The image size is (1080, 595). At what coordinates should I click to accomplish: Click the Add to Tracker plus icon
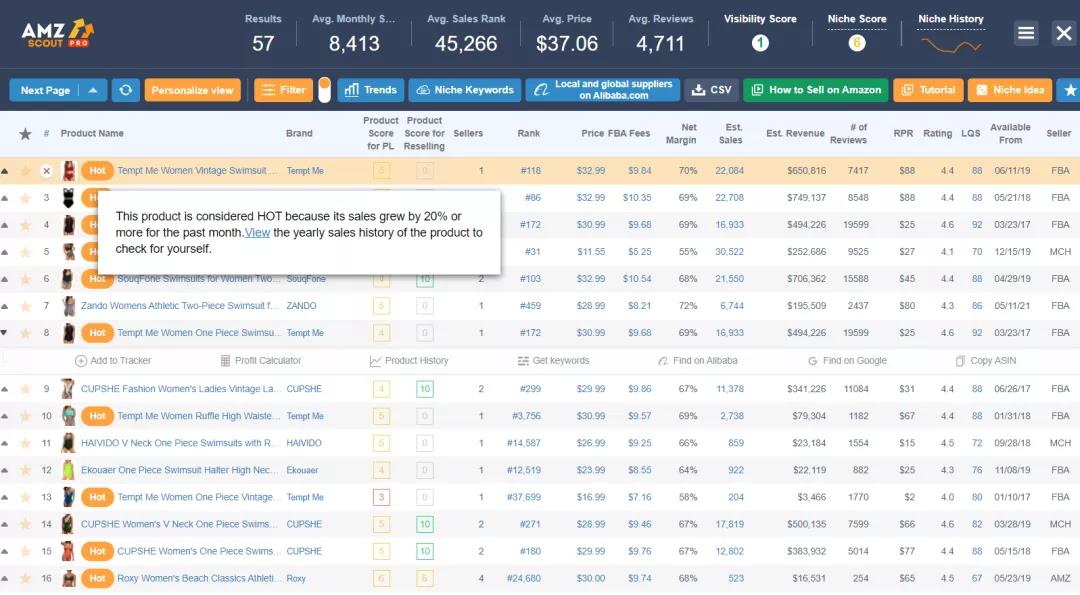(x=81, y=361)
